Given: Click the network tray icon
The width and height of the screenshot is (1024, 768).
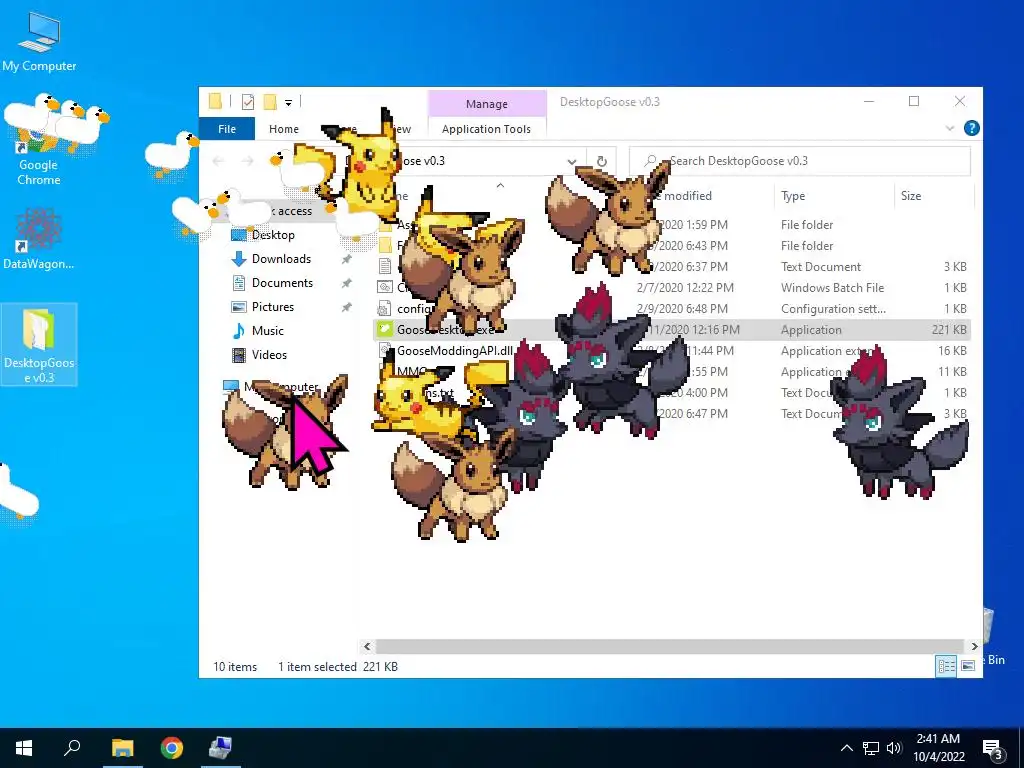Looking at the screenshot, I should pos(871,748).
